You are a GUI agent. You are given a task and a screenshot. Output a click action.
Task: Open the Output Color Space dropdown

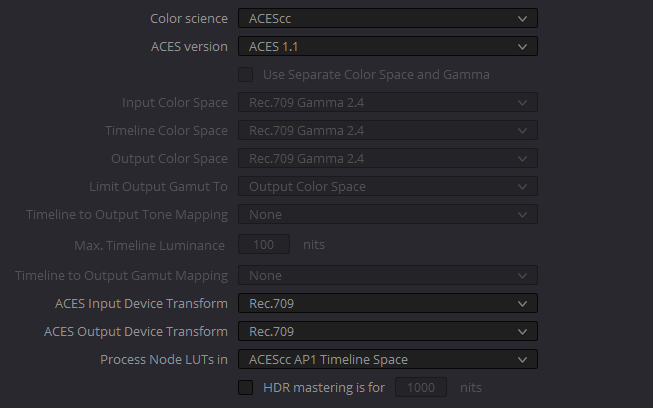click(x=388, y=158)
